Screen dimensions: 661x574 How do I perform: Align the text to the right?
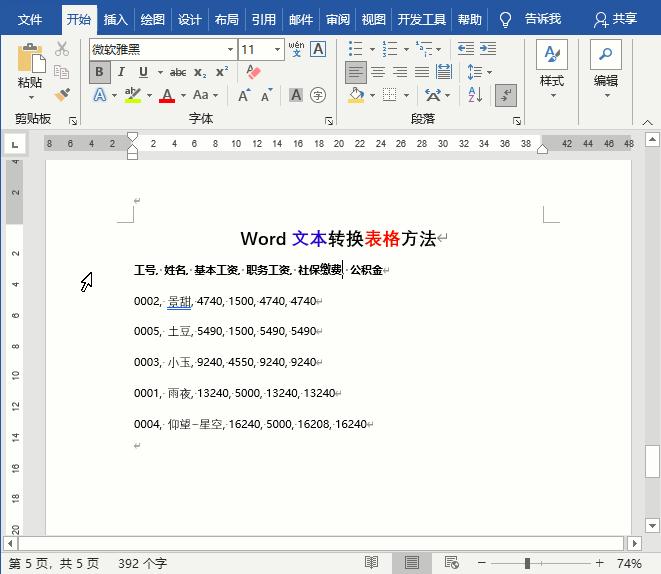[x=400, y=72]
